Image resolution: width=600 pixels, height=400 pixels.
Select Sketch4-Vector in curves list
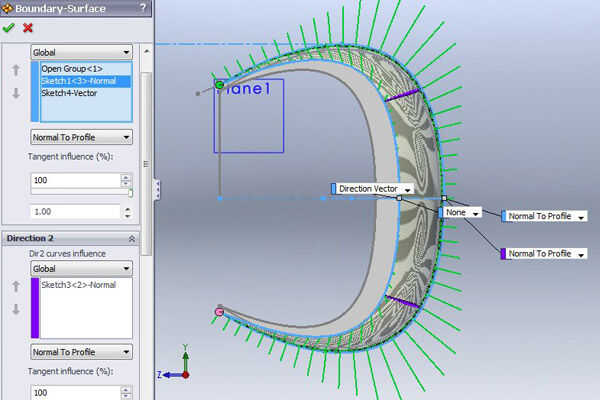coord(86,93)
